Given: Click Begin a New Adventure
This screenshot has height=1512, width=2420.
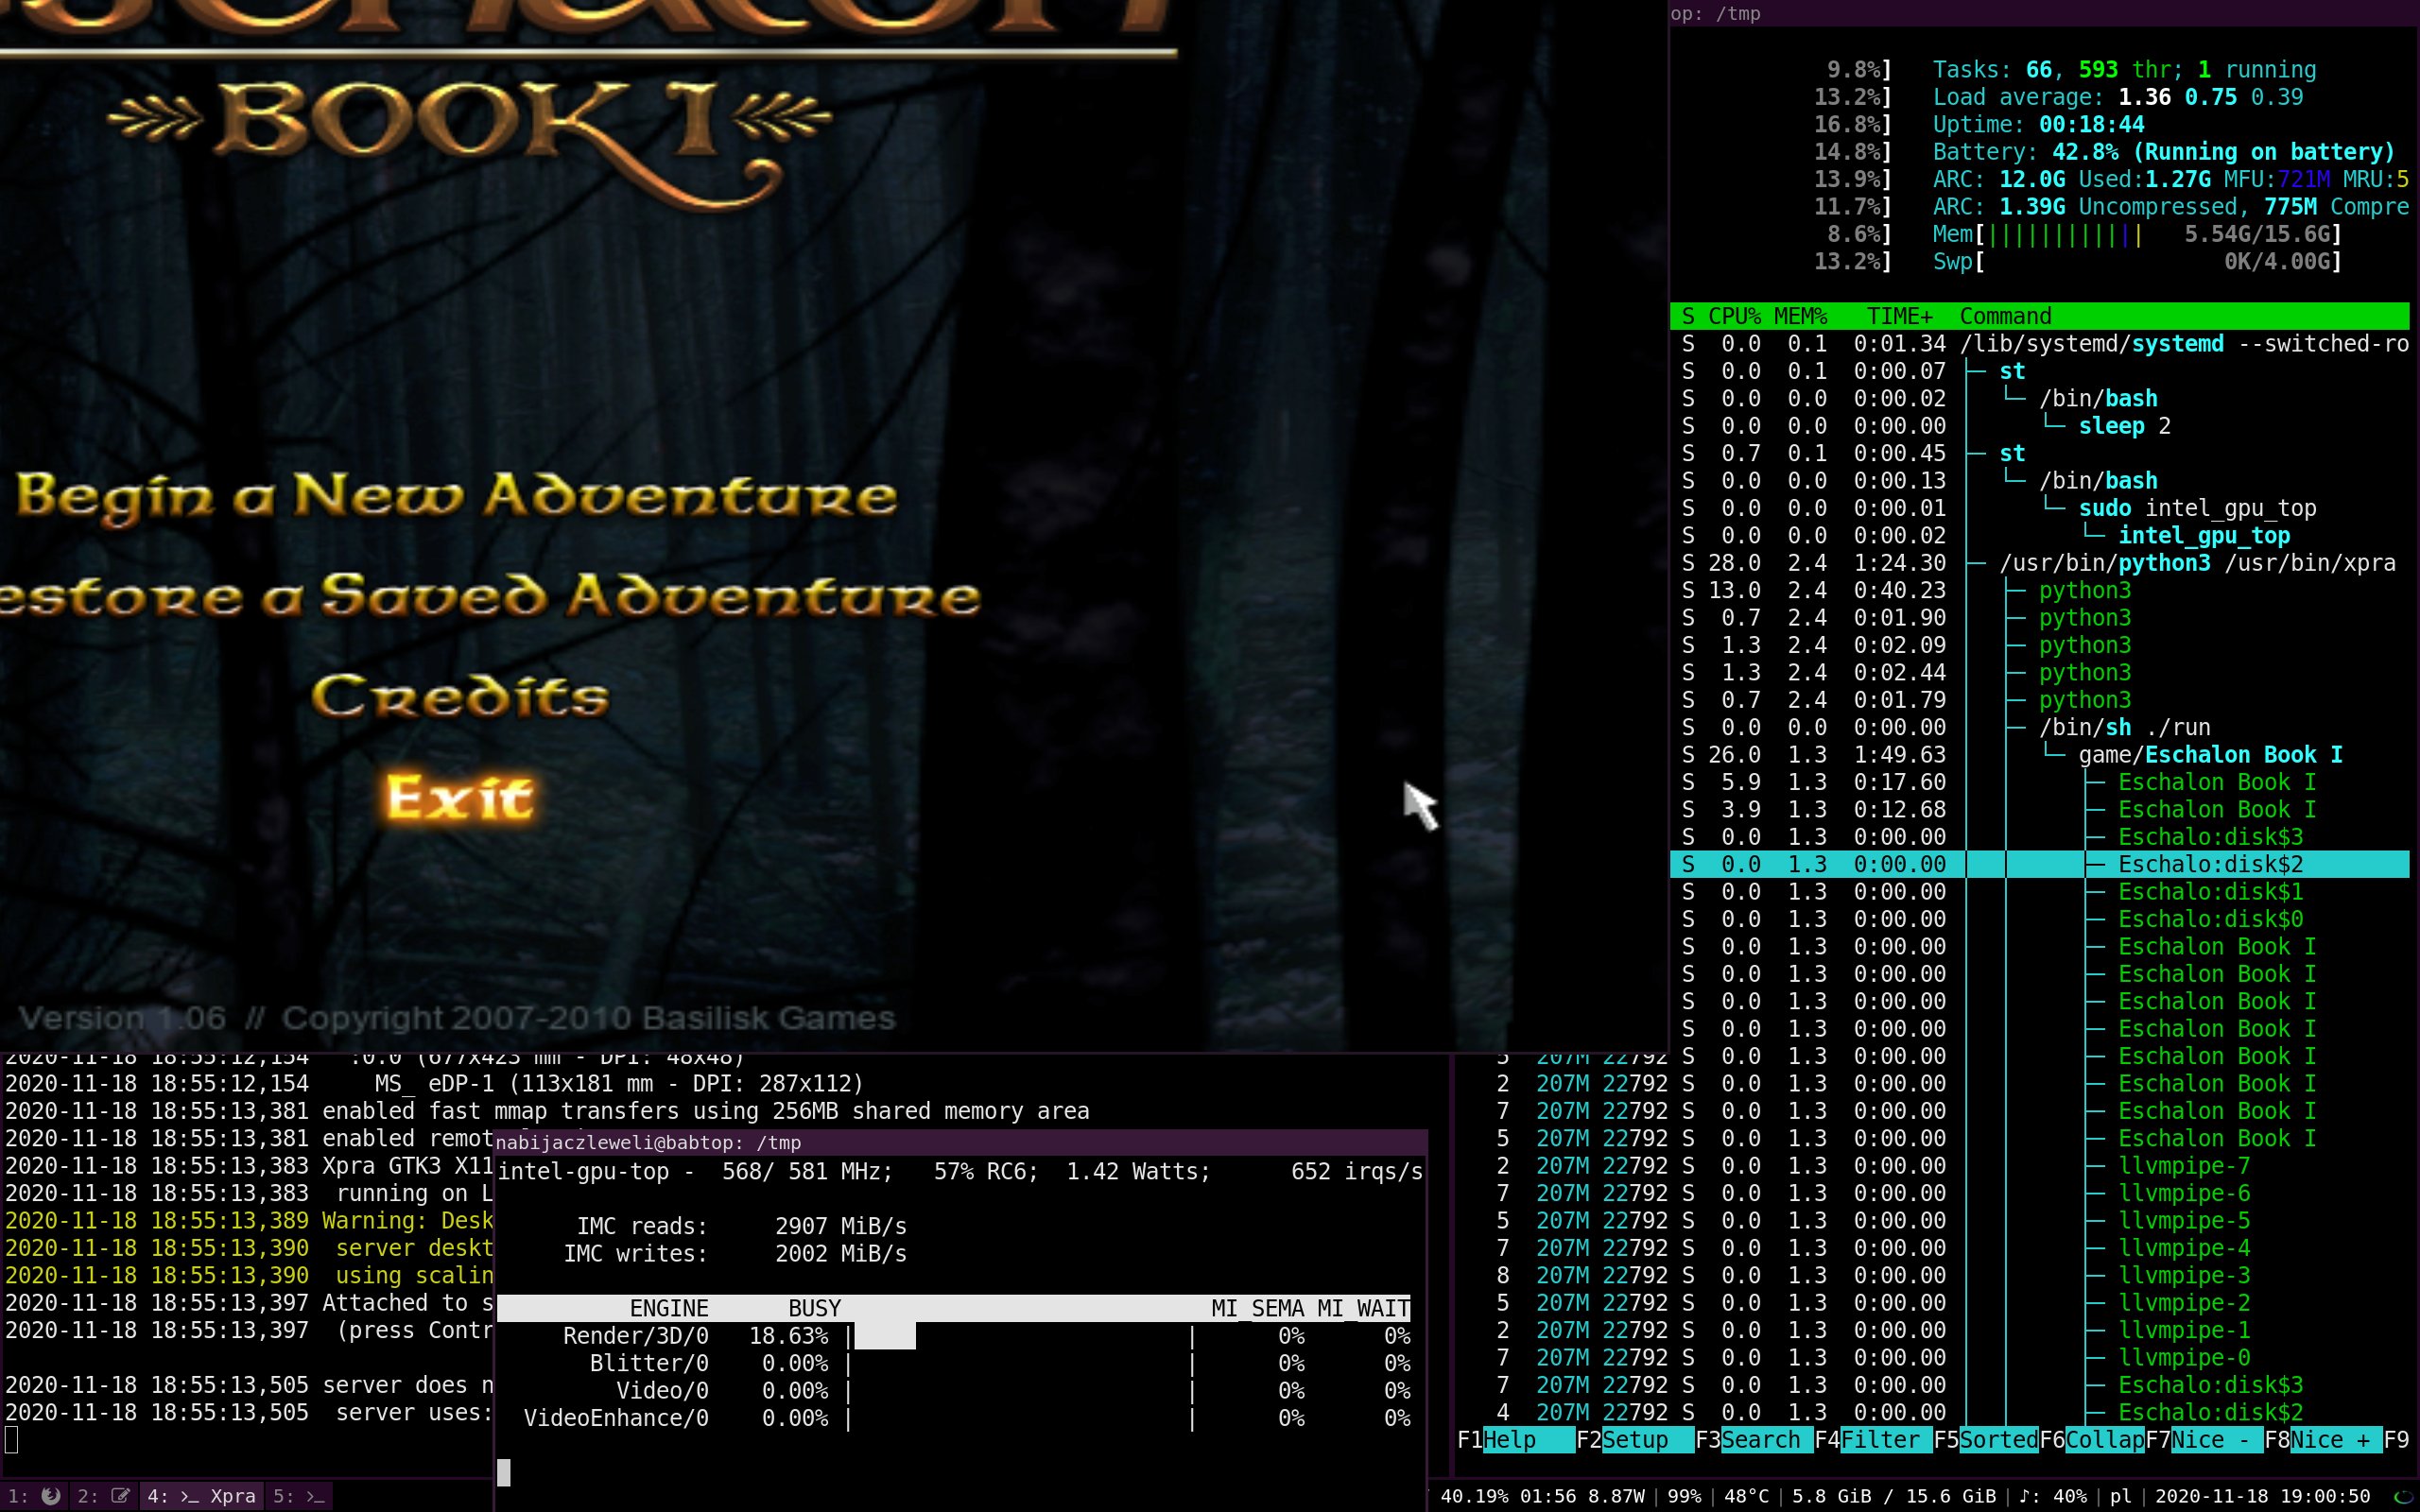Looking at the screenshot, I should click(x=456, y=497).
